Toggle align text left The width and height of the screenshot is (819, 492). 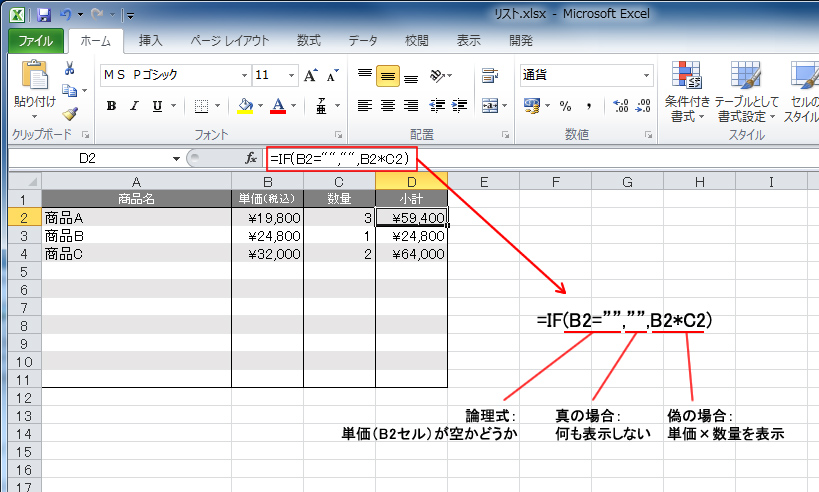pyautogui.click(x=365, y=106)
